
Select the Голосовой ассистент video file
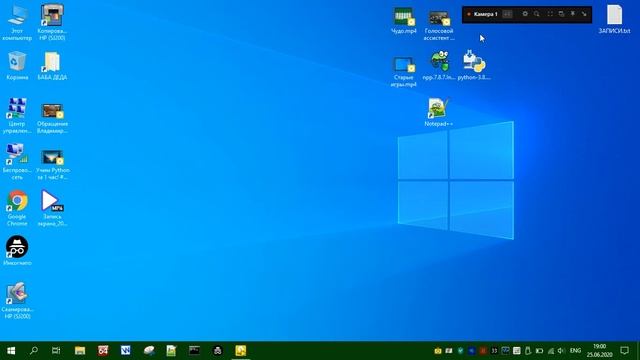pyautogui.click(x=439, y=25)
